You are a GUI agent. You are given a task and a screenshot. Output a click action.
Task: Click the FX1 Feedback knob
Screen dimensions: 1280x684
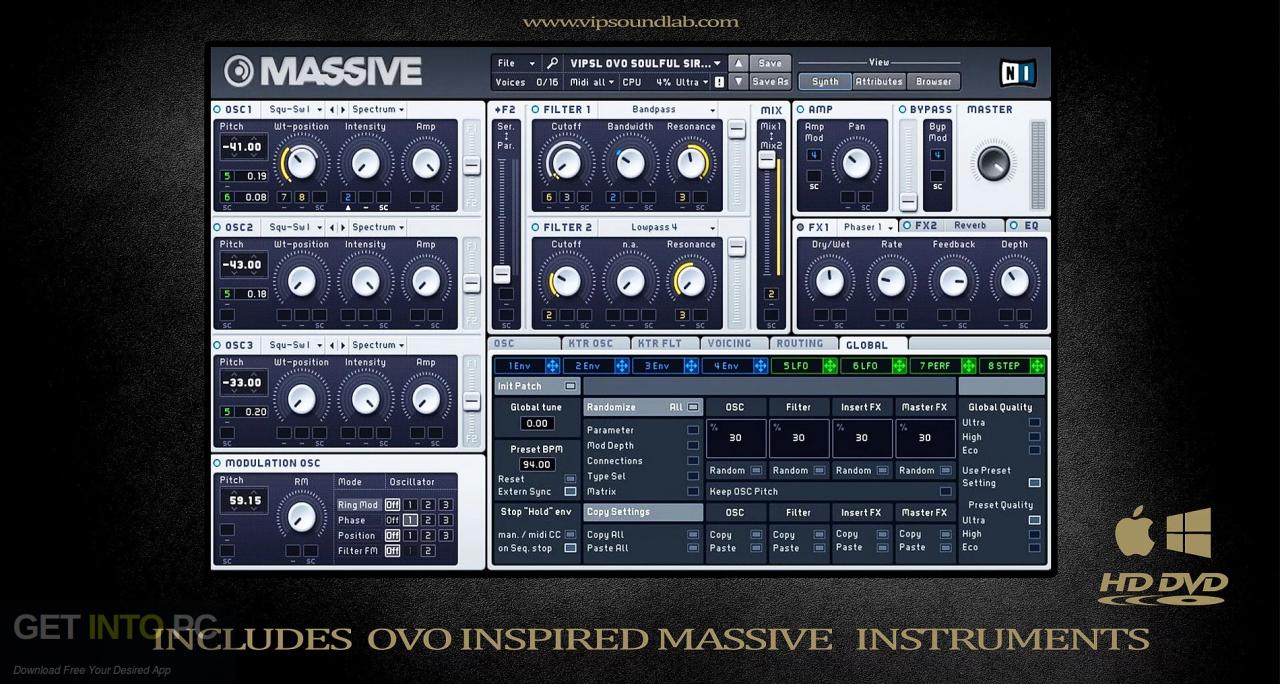tap(953, 281)
